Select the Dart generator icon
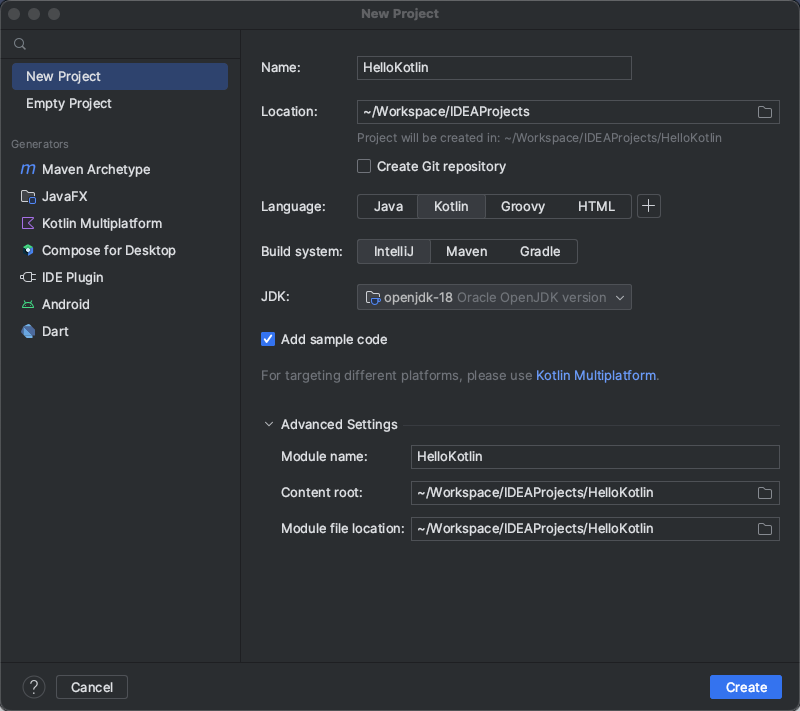 coord(28,332)
